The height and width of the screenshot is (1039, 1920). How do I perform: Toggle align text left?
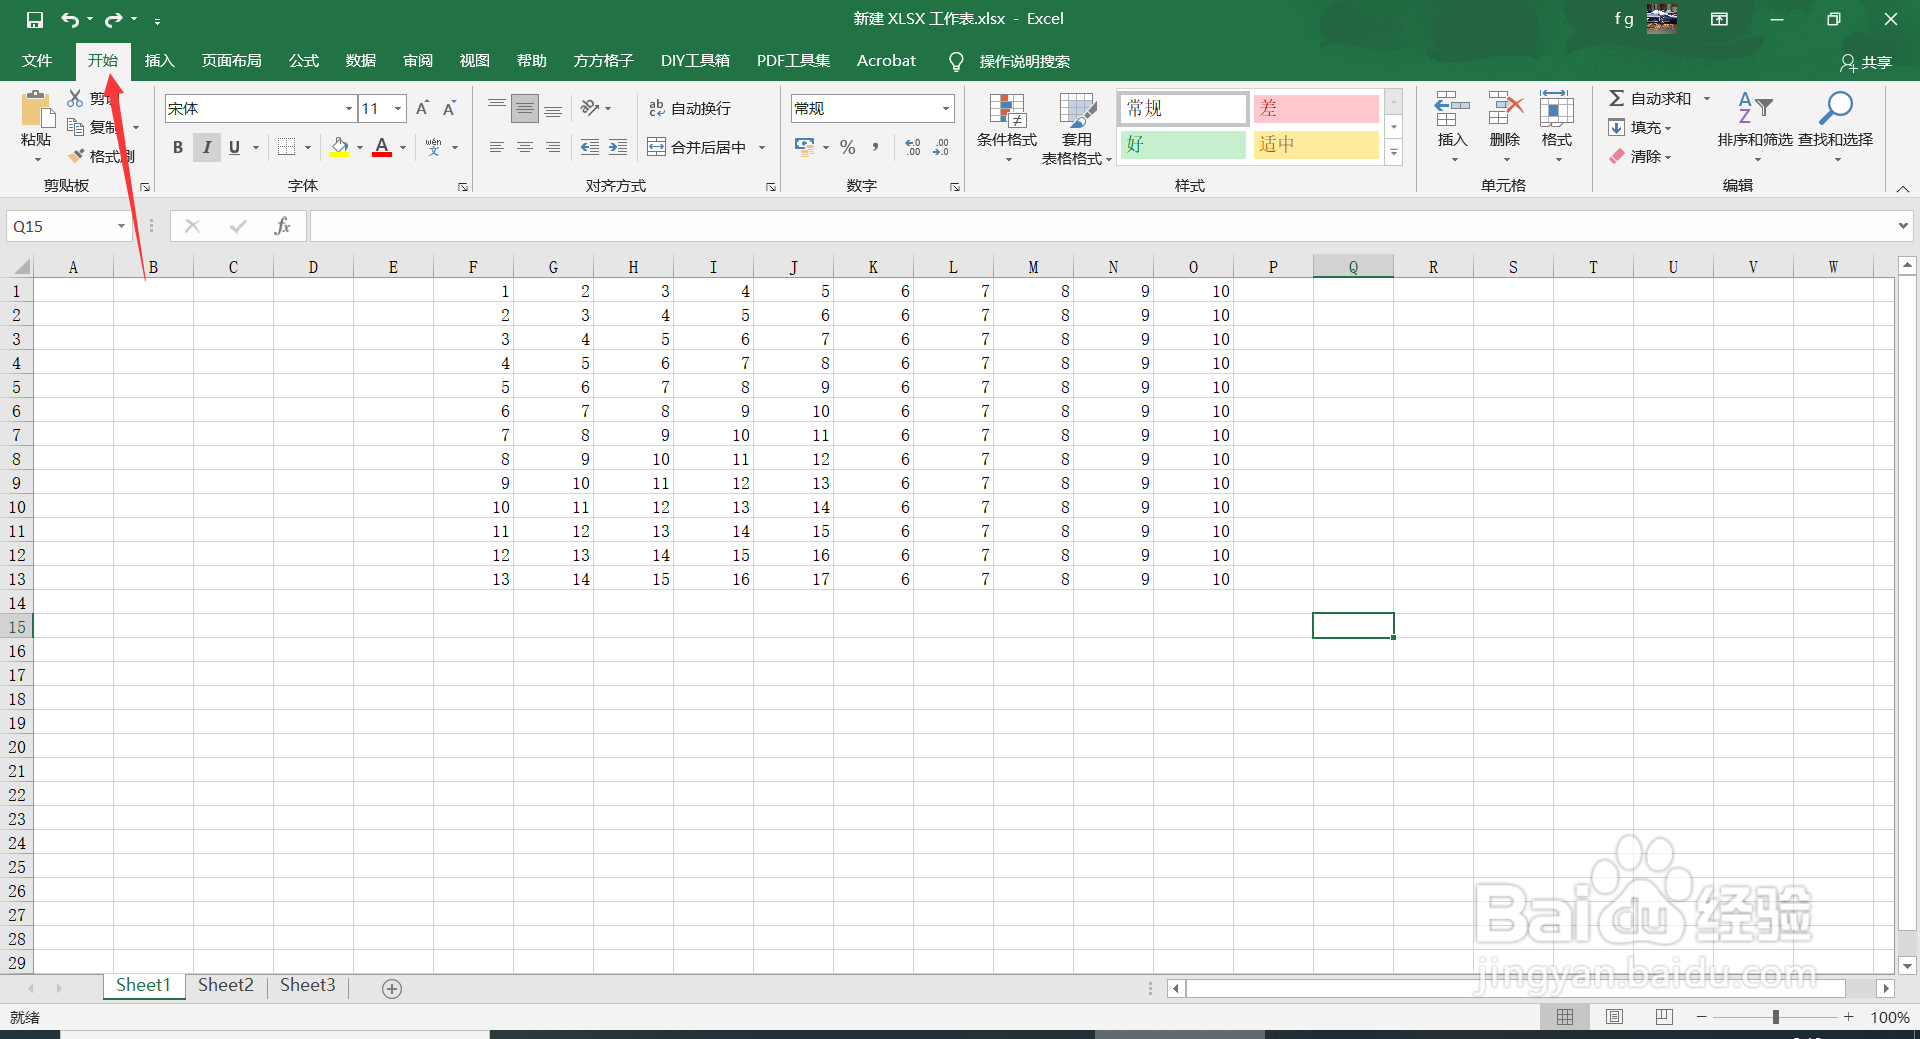(496, 147)
